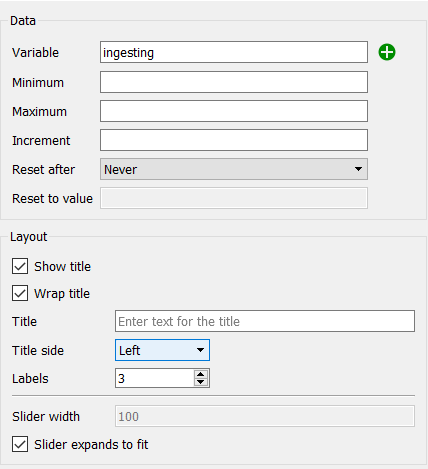The height and width of the screenshot is (469, 428).
Task: Click the Wrap title label text
Action: (62, 294)
